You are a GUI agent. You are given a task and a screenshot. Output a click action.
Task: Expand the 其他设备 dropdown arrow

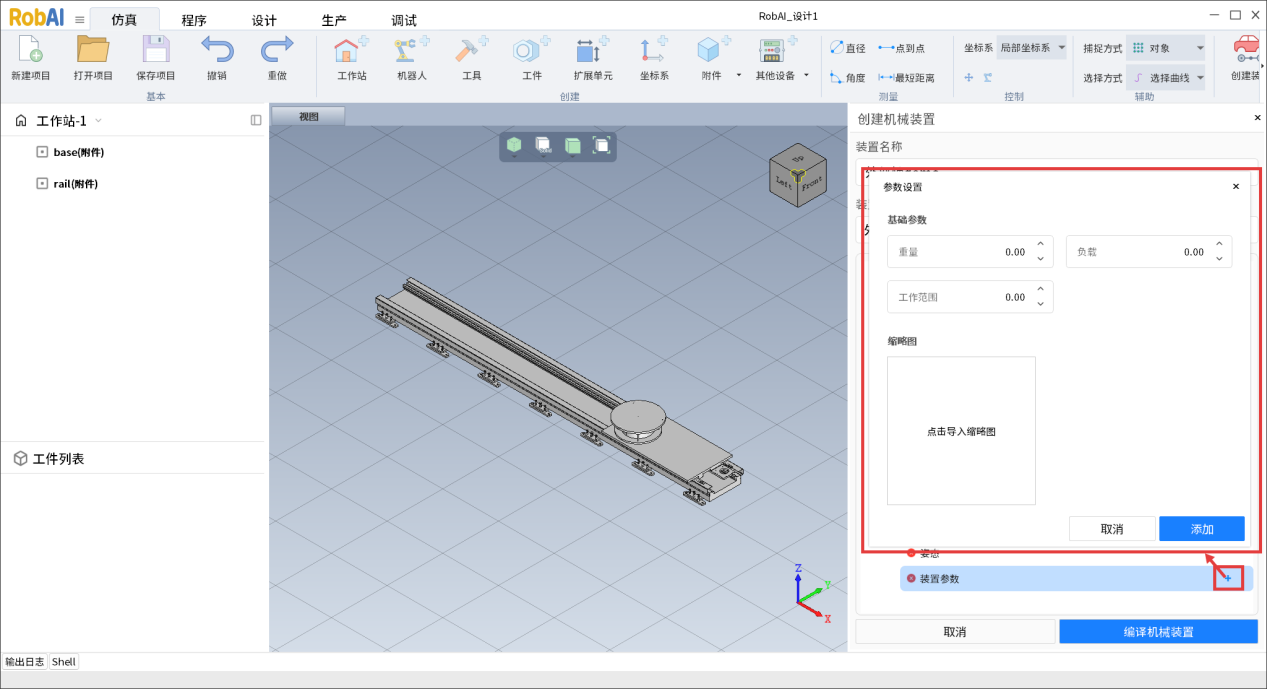[x=806, y=75]
